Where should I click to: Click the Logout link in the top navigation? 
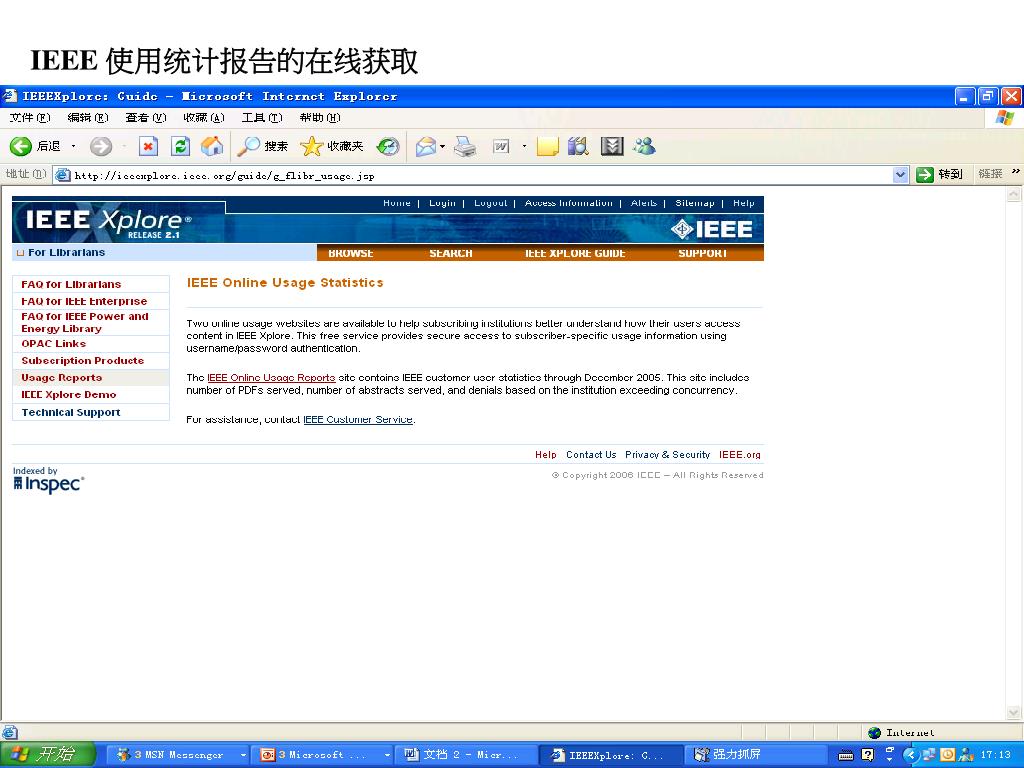click(x=490, y=203)
